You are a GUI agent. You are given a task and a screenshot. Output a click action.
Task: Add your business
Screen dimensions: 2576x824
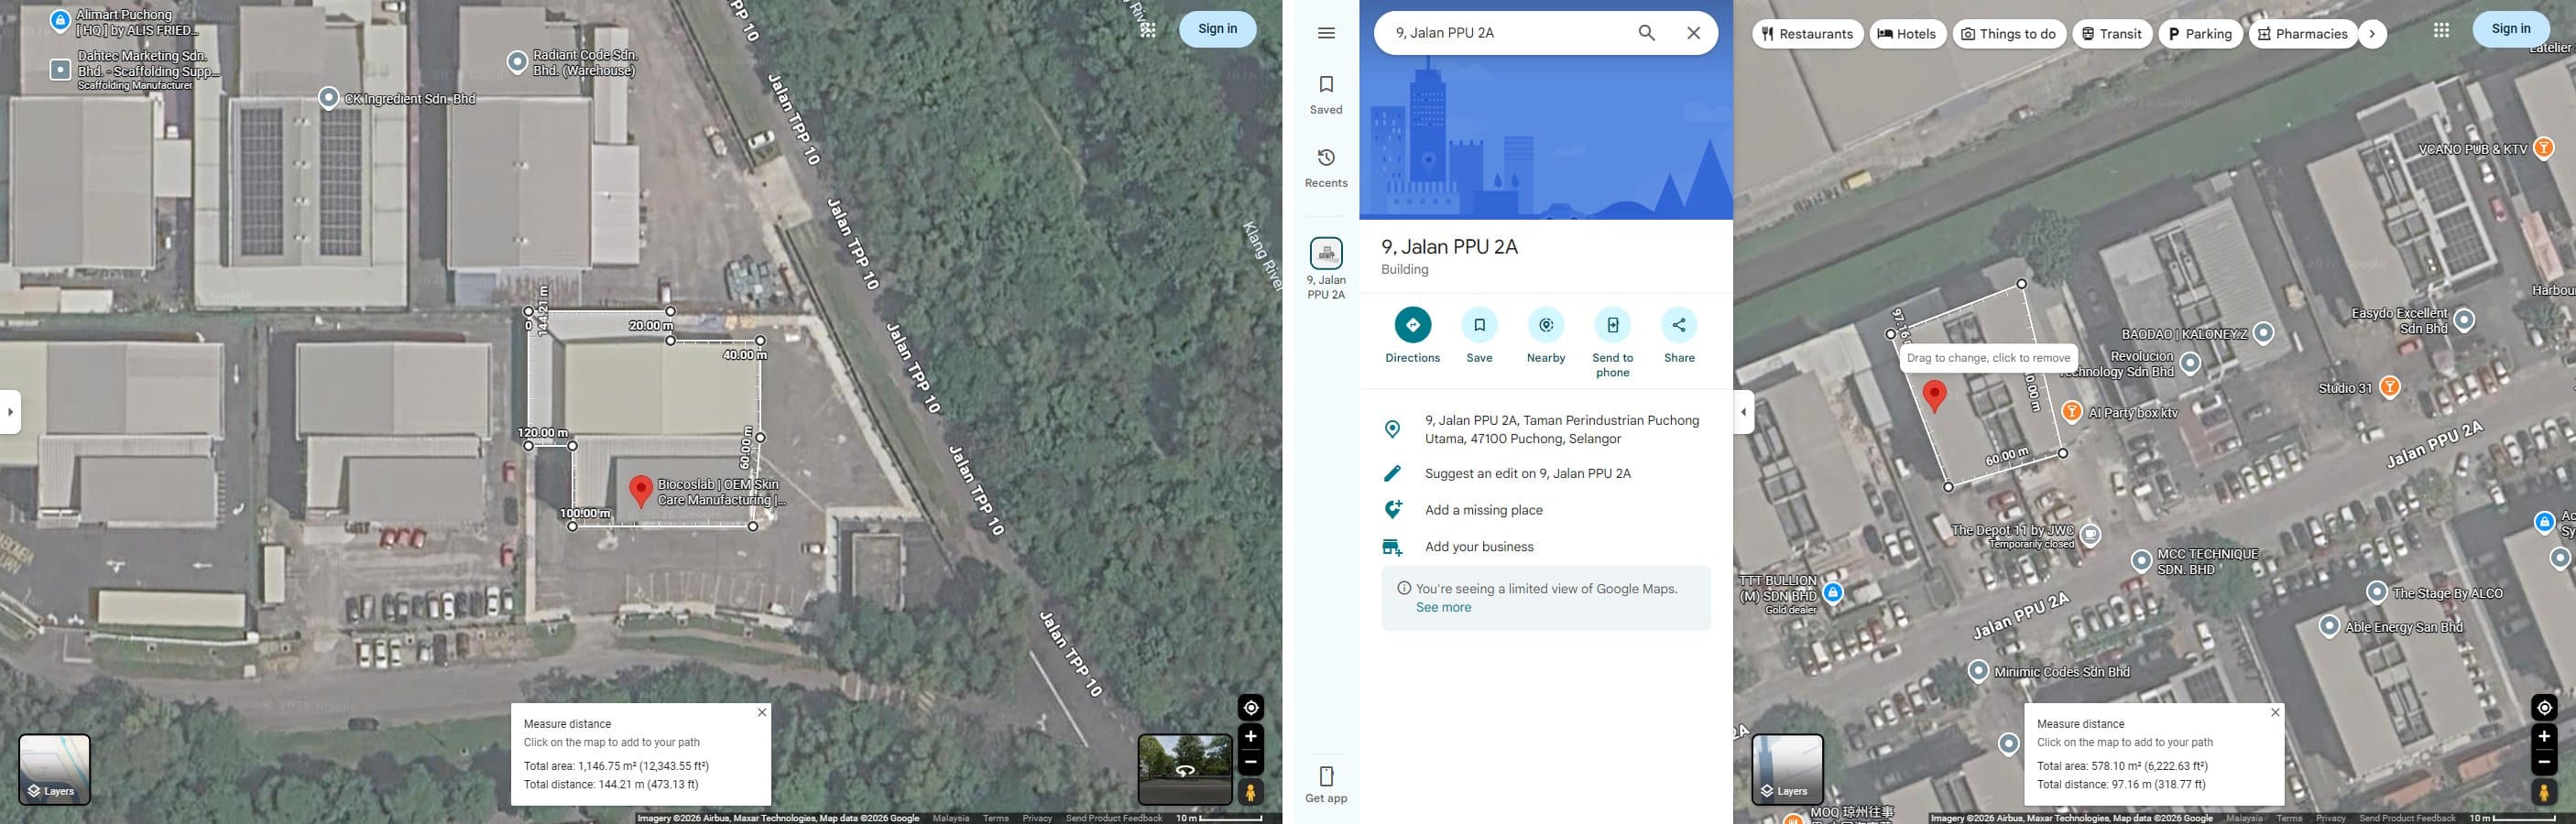(x=1545, y=547)
